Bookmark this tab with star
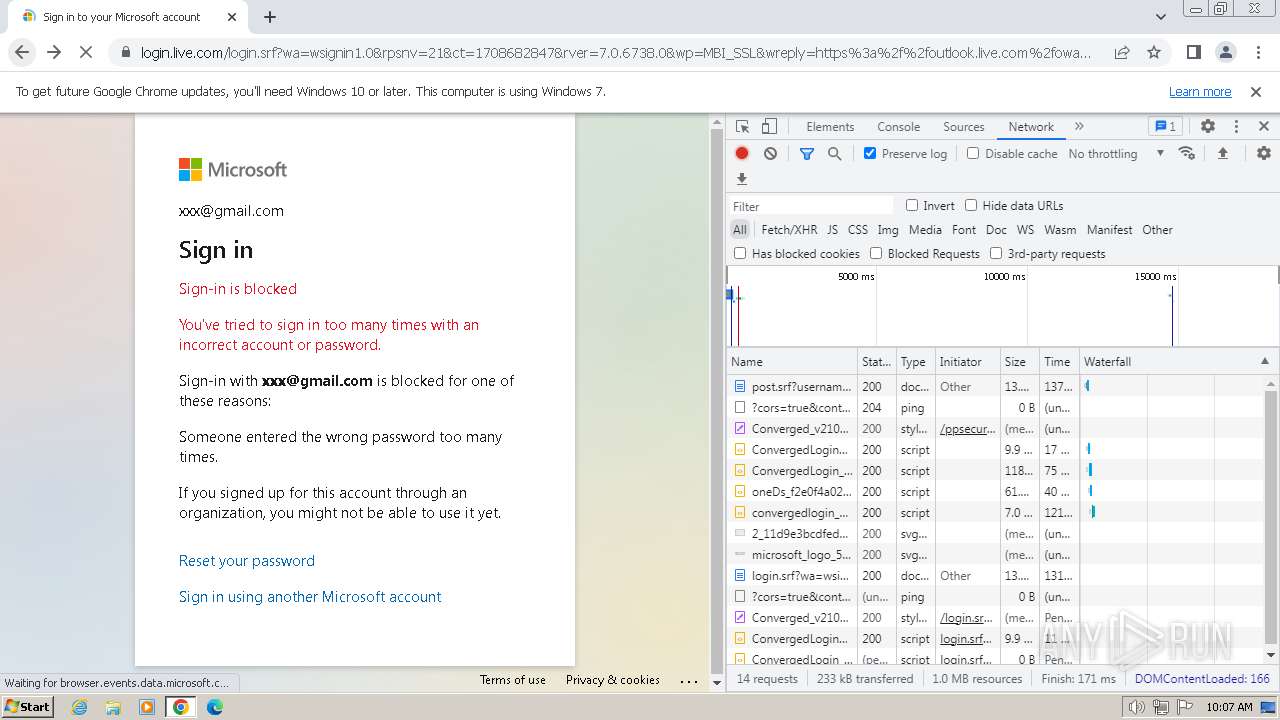The image size is (1280, 720). pyautogui.click(x=1154, y=53)
